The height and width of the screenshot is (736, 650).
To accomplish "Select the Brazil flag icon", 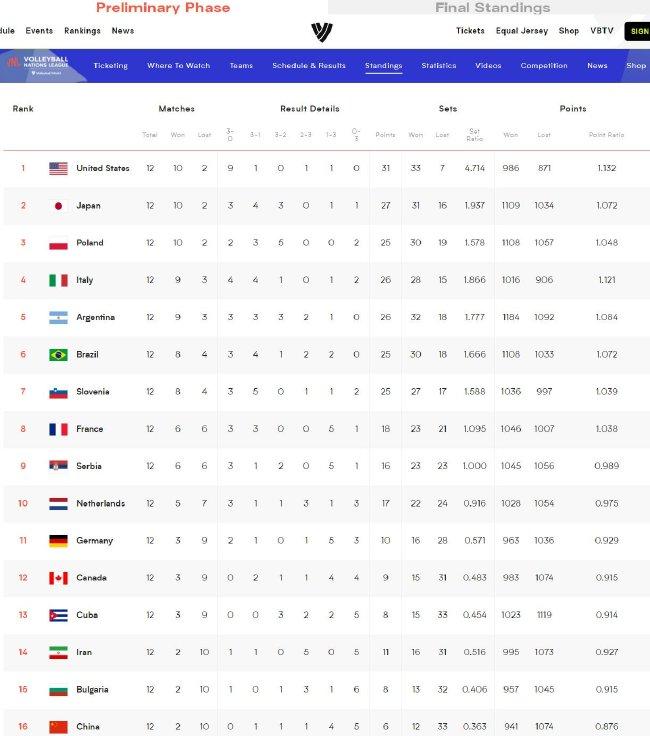I will (x=58, y=354).
